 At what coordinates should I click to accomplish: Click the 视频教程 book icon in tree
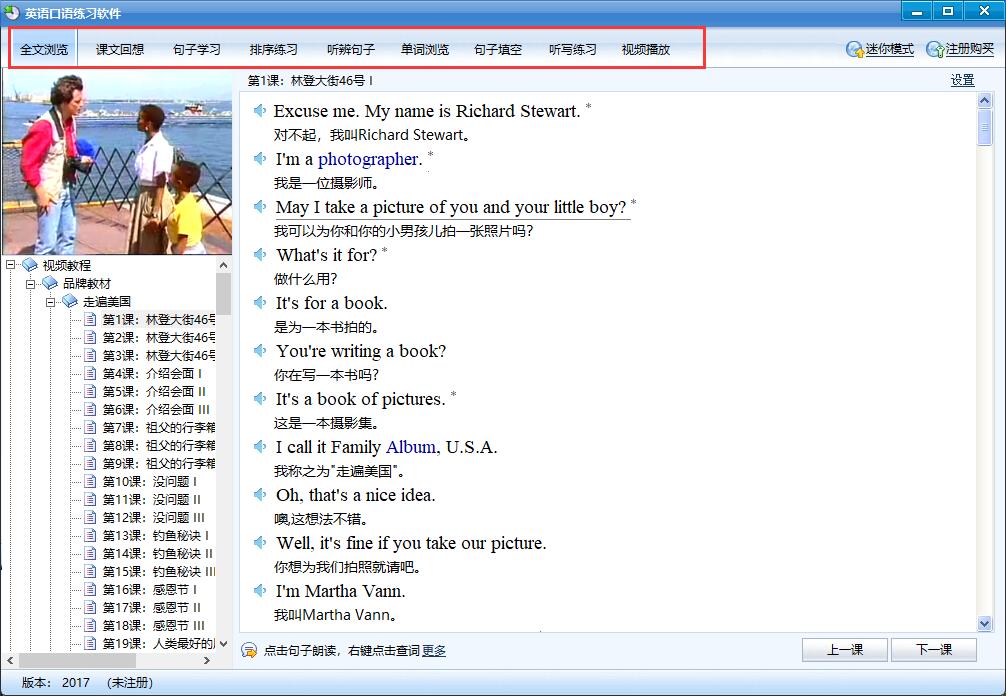30,265
